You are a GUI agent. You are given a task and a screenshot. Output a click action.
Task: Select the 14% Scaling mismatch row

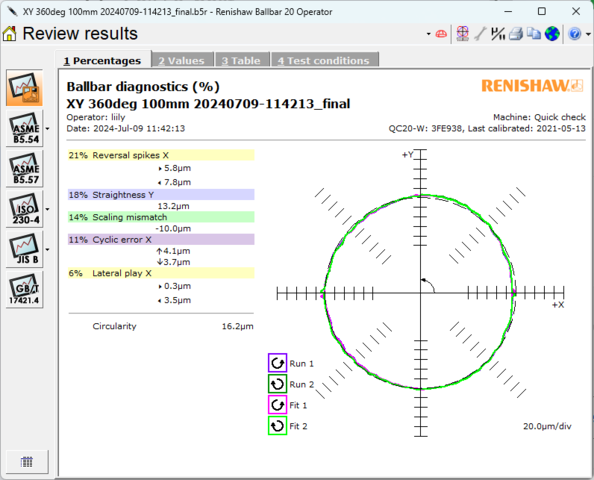click(x=161, y=217)
